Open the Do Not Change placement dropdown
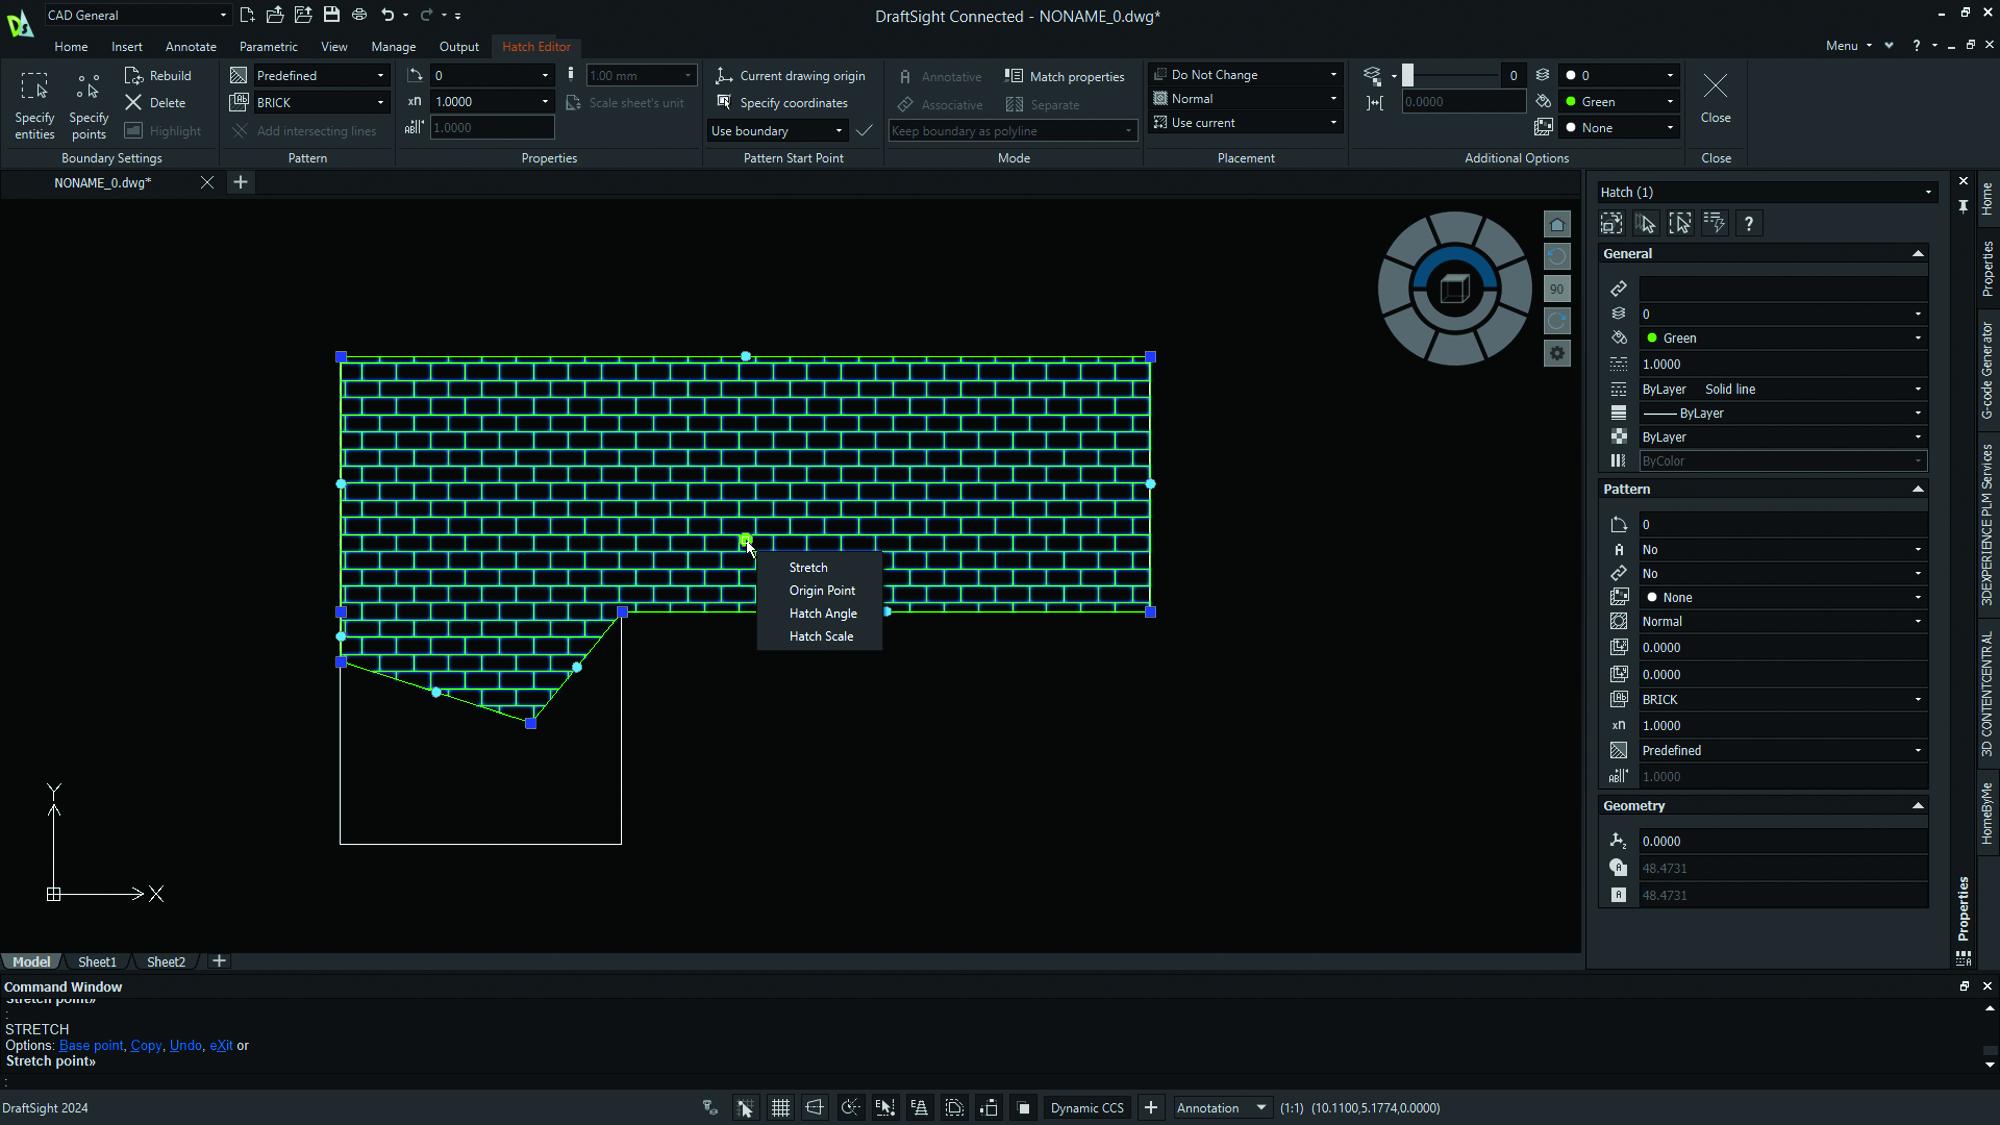This screenshot has width=2000, height=1125. 1245,75
